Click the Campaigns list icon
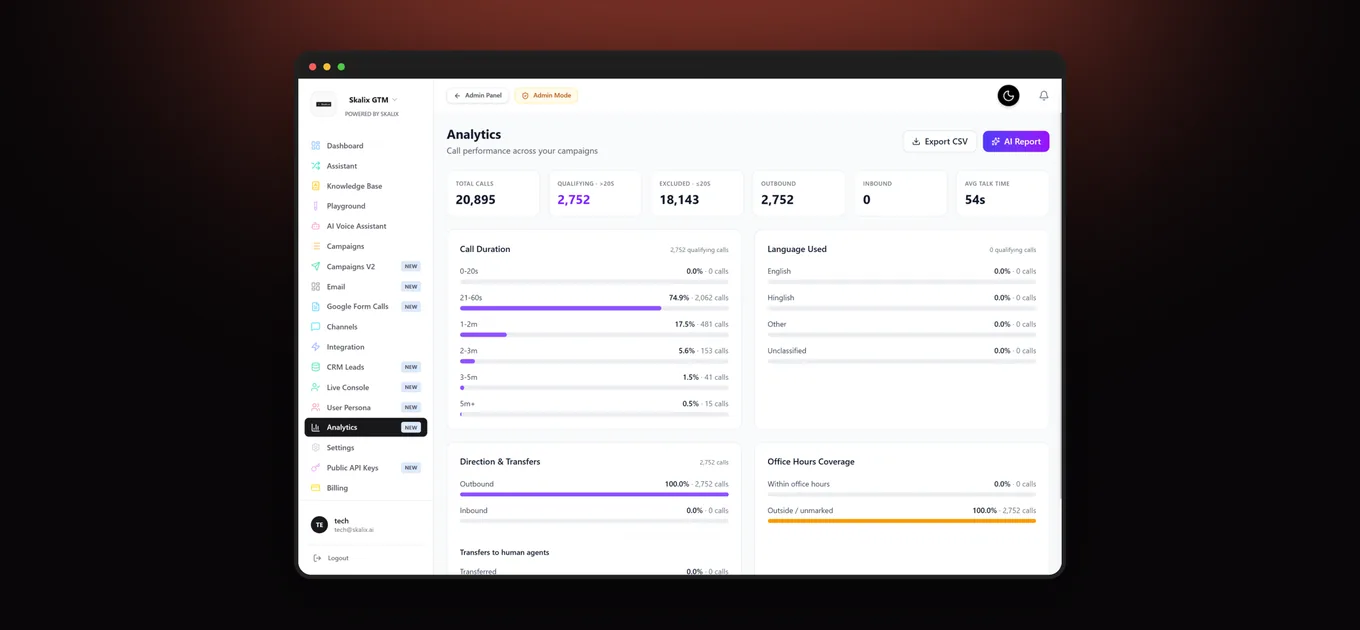This screenshot has height=630, width=1360. point(316,246)
